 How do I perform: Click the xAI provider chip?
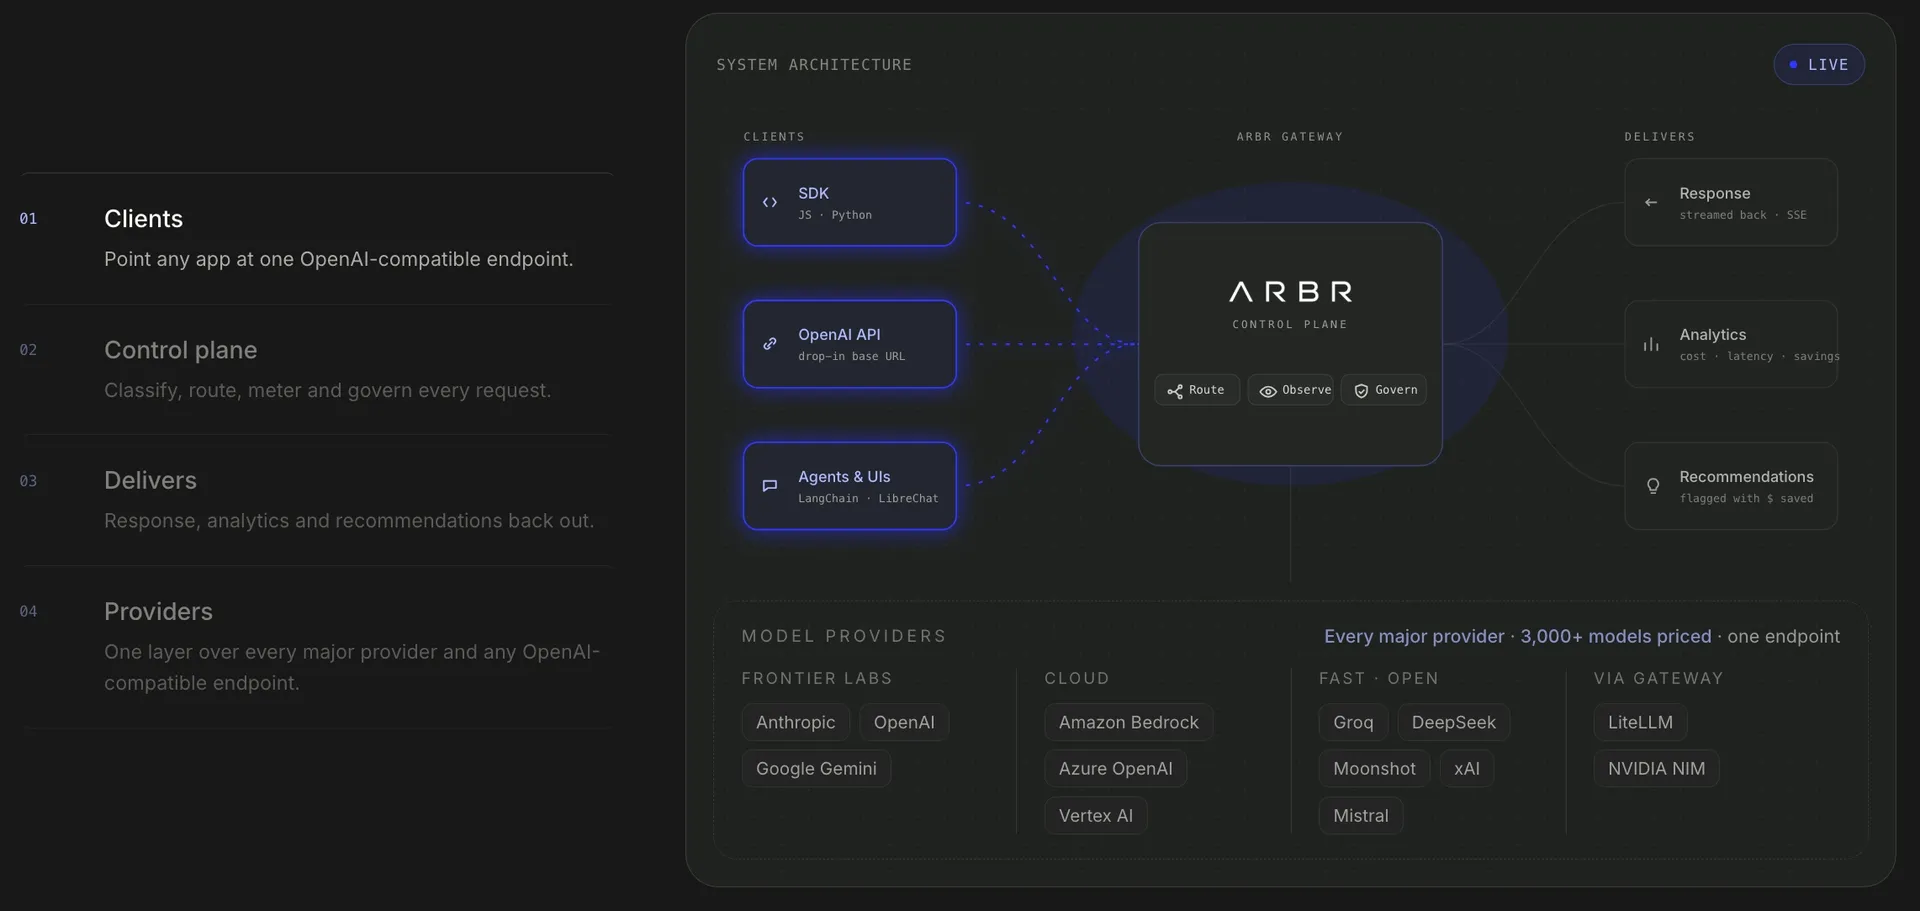1467,768
